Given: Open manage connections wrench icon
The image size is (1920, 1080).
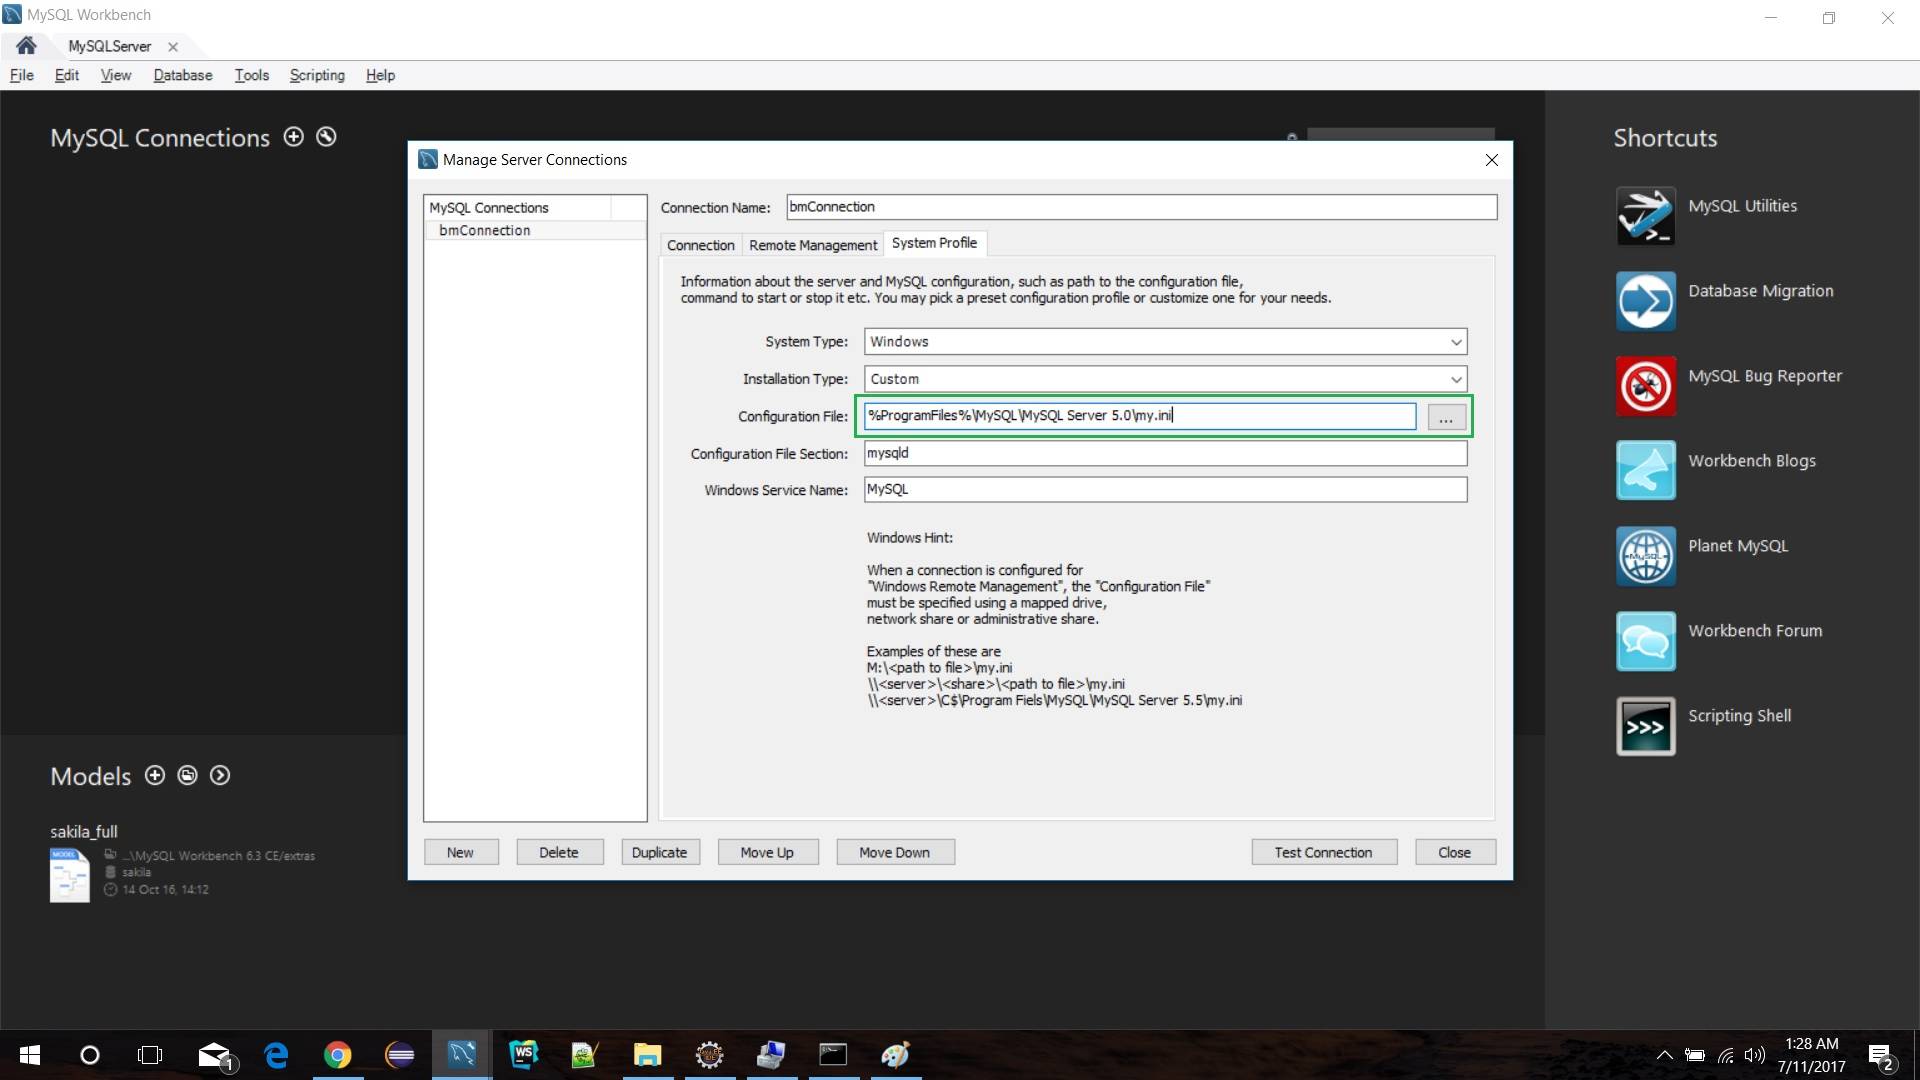Looking at the screenshot, I should click(x=326, y=137).
